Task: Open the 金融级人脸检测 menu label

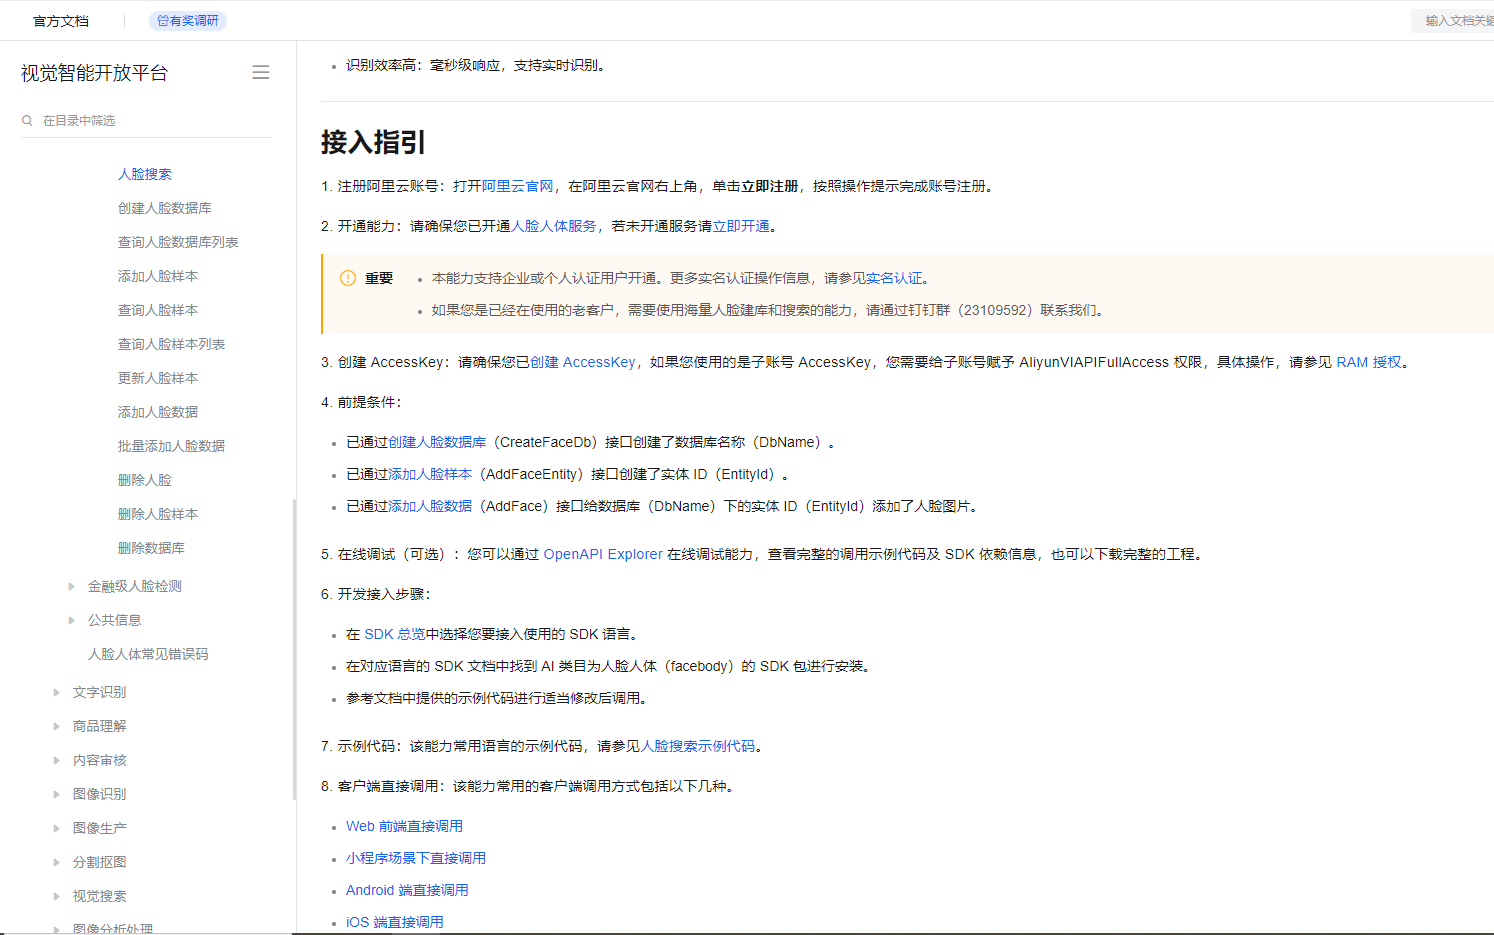Action: tap(135, 586)
